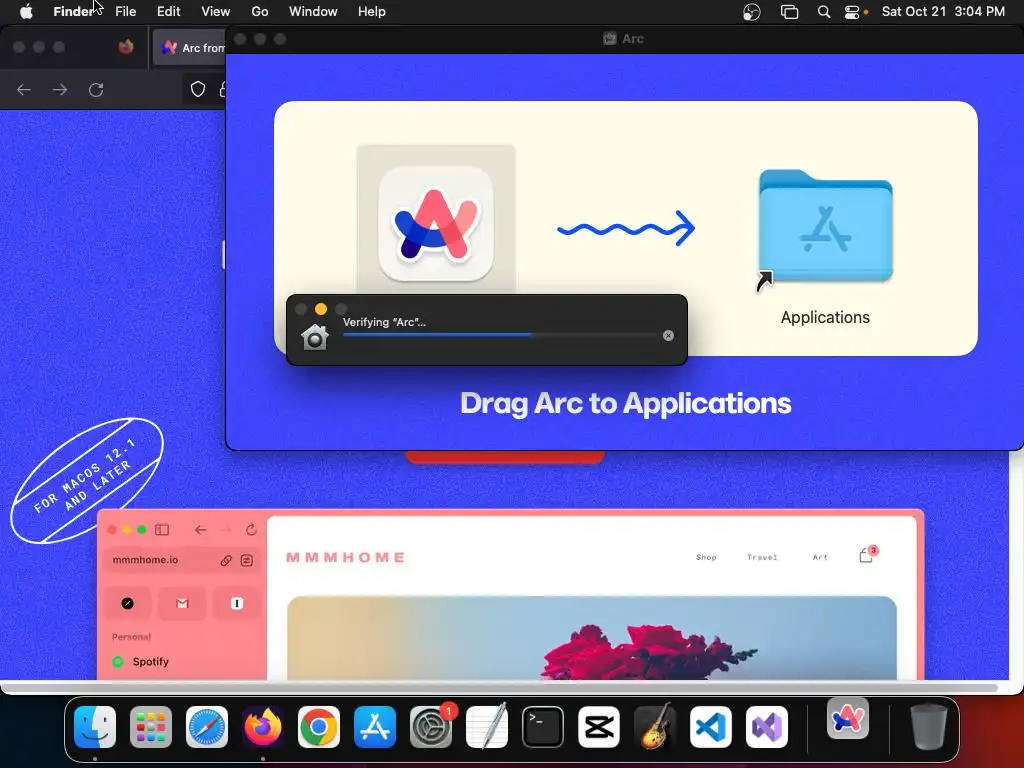The width and height of the screenshot is (1024, 768).
Task: Click the Art link on MMMHOME
Action: (820, 557)
